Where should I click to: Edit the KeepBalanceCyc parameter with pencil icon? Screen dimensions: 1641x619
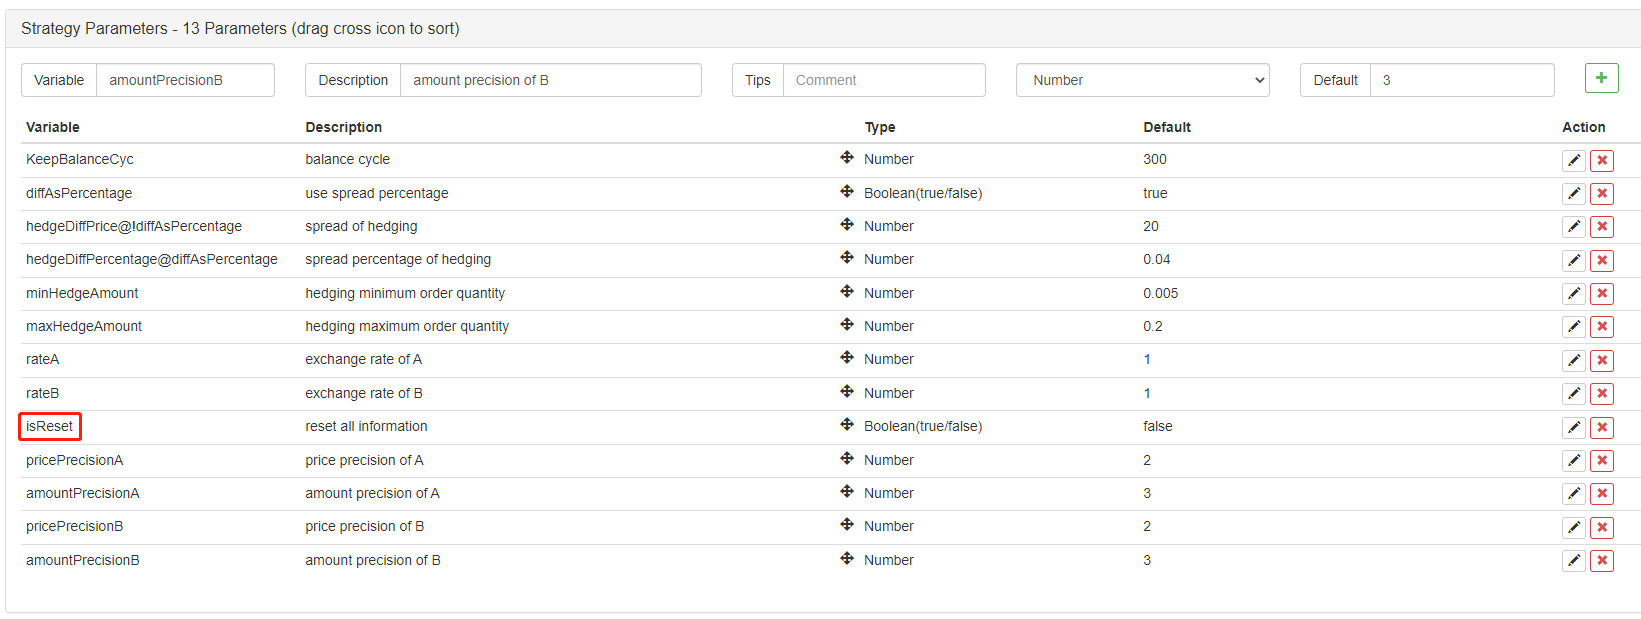[x=1574, y=160]
